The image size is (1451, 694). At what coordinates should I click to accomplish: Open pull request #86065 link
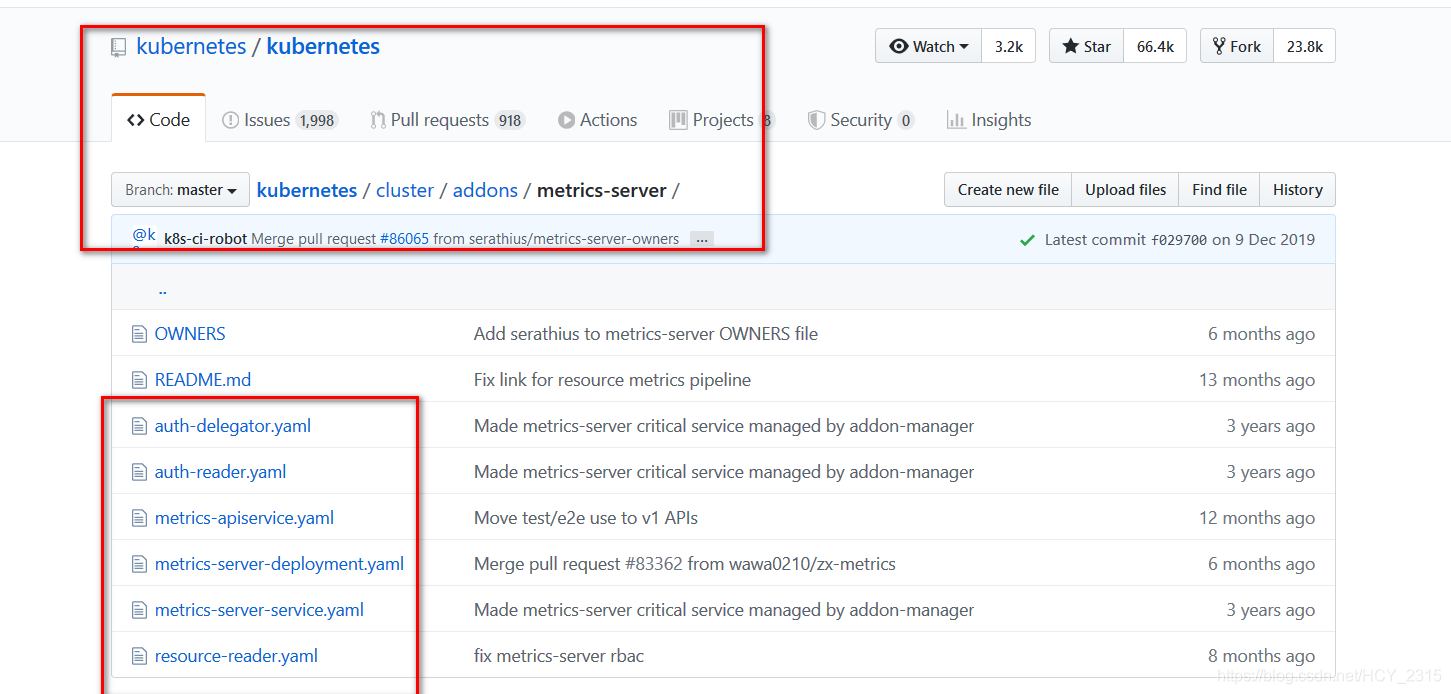pyautogui.click(x=404, y=239)
